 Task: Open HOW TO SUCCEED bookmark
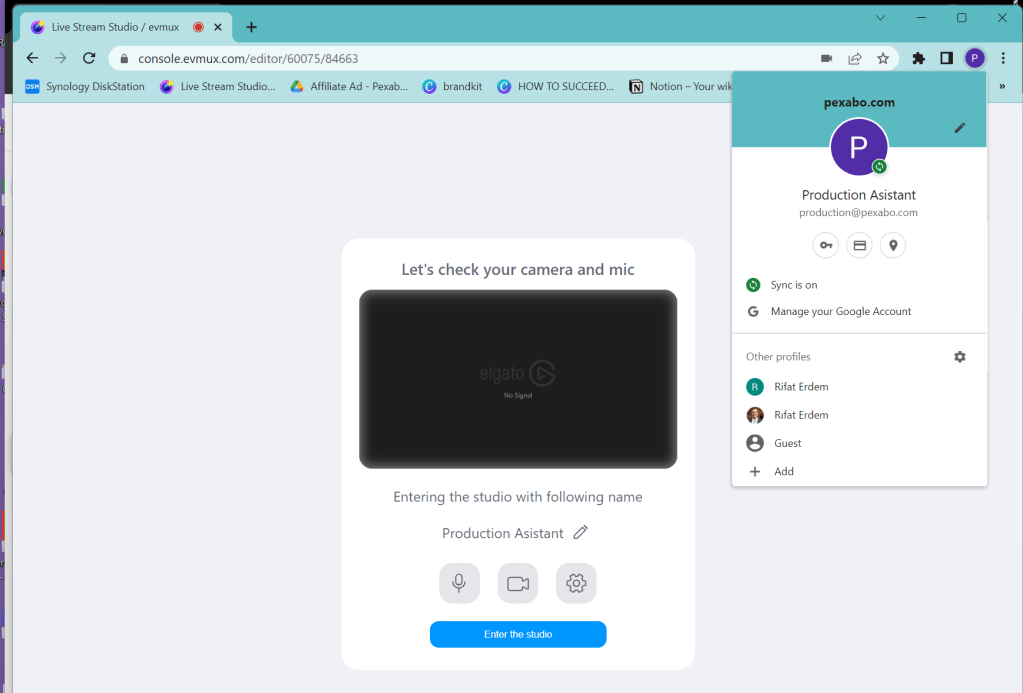(556, 86)
